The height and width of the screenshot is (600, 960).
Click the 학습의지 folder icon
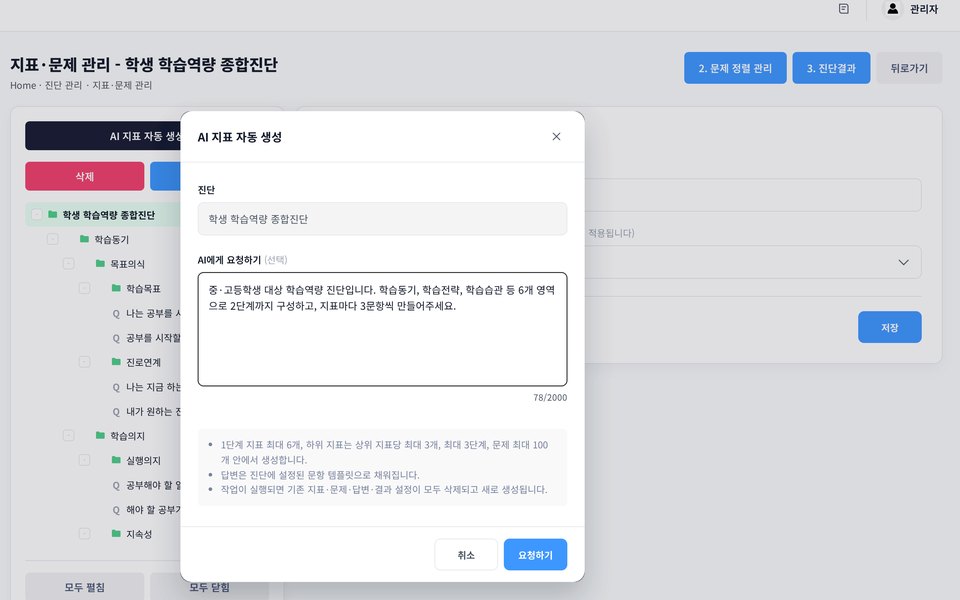[100, 435]
